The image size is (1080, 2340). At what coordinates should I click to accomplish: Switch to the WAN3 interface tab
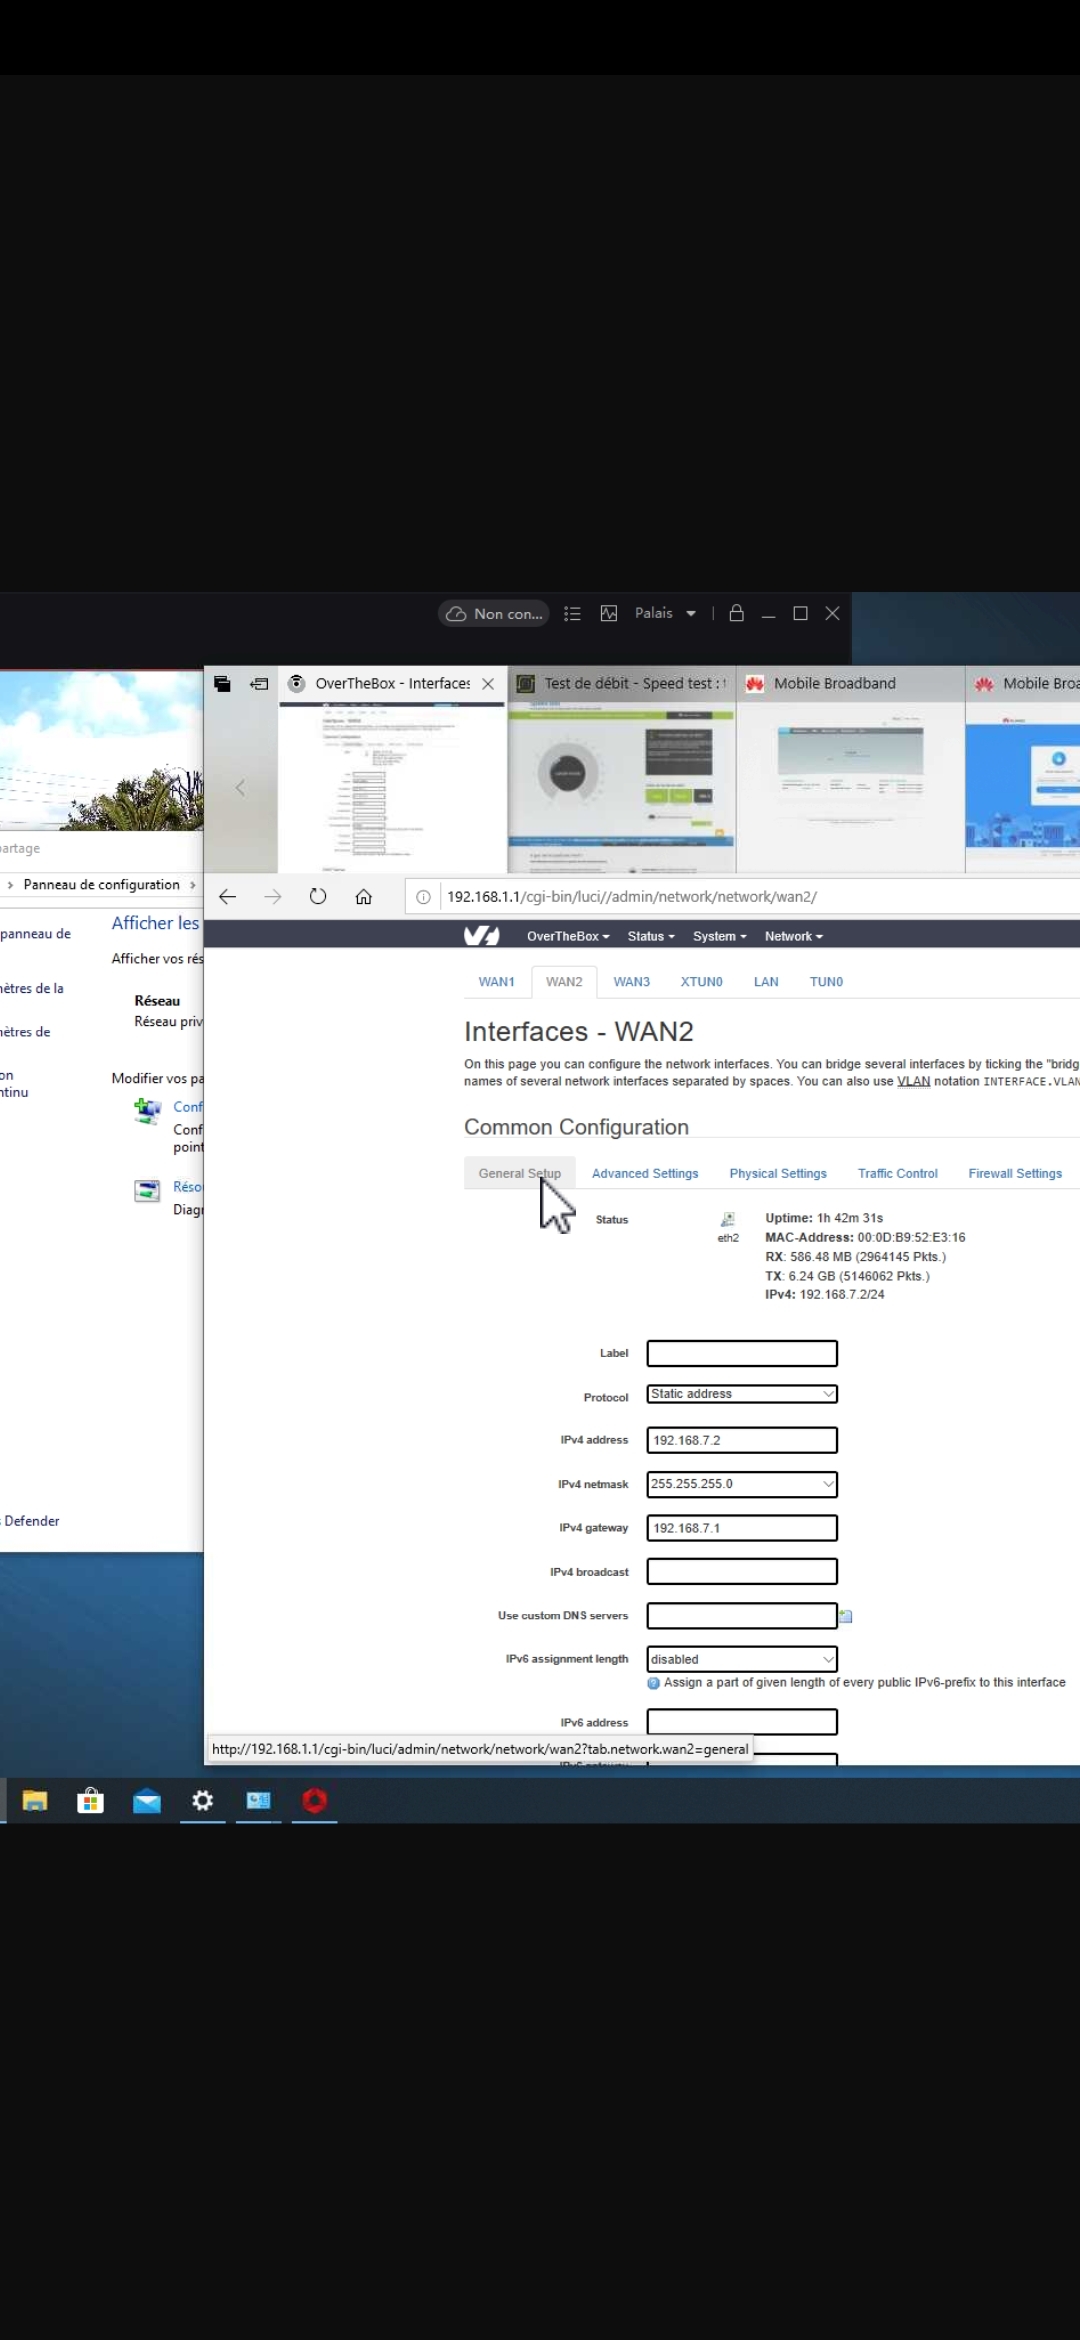click(x=631, y=982)
